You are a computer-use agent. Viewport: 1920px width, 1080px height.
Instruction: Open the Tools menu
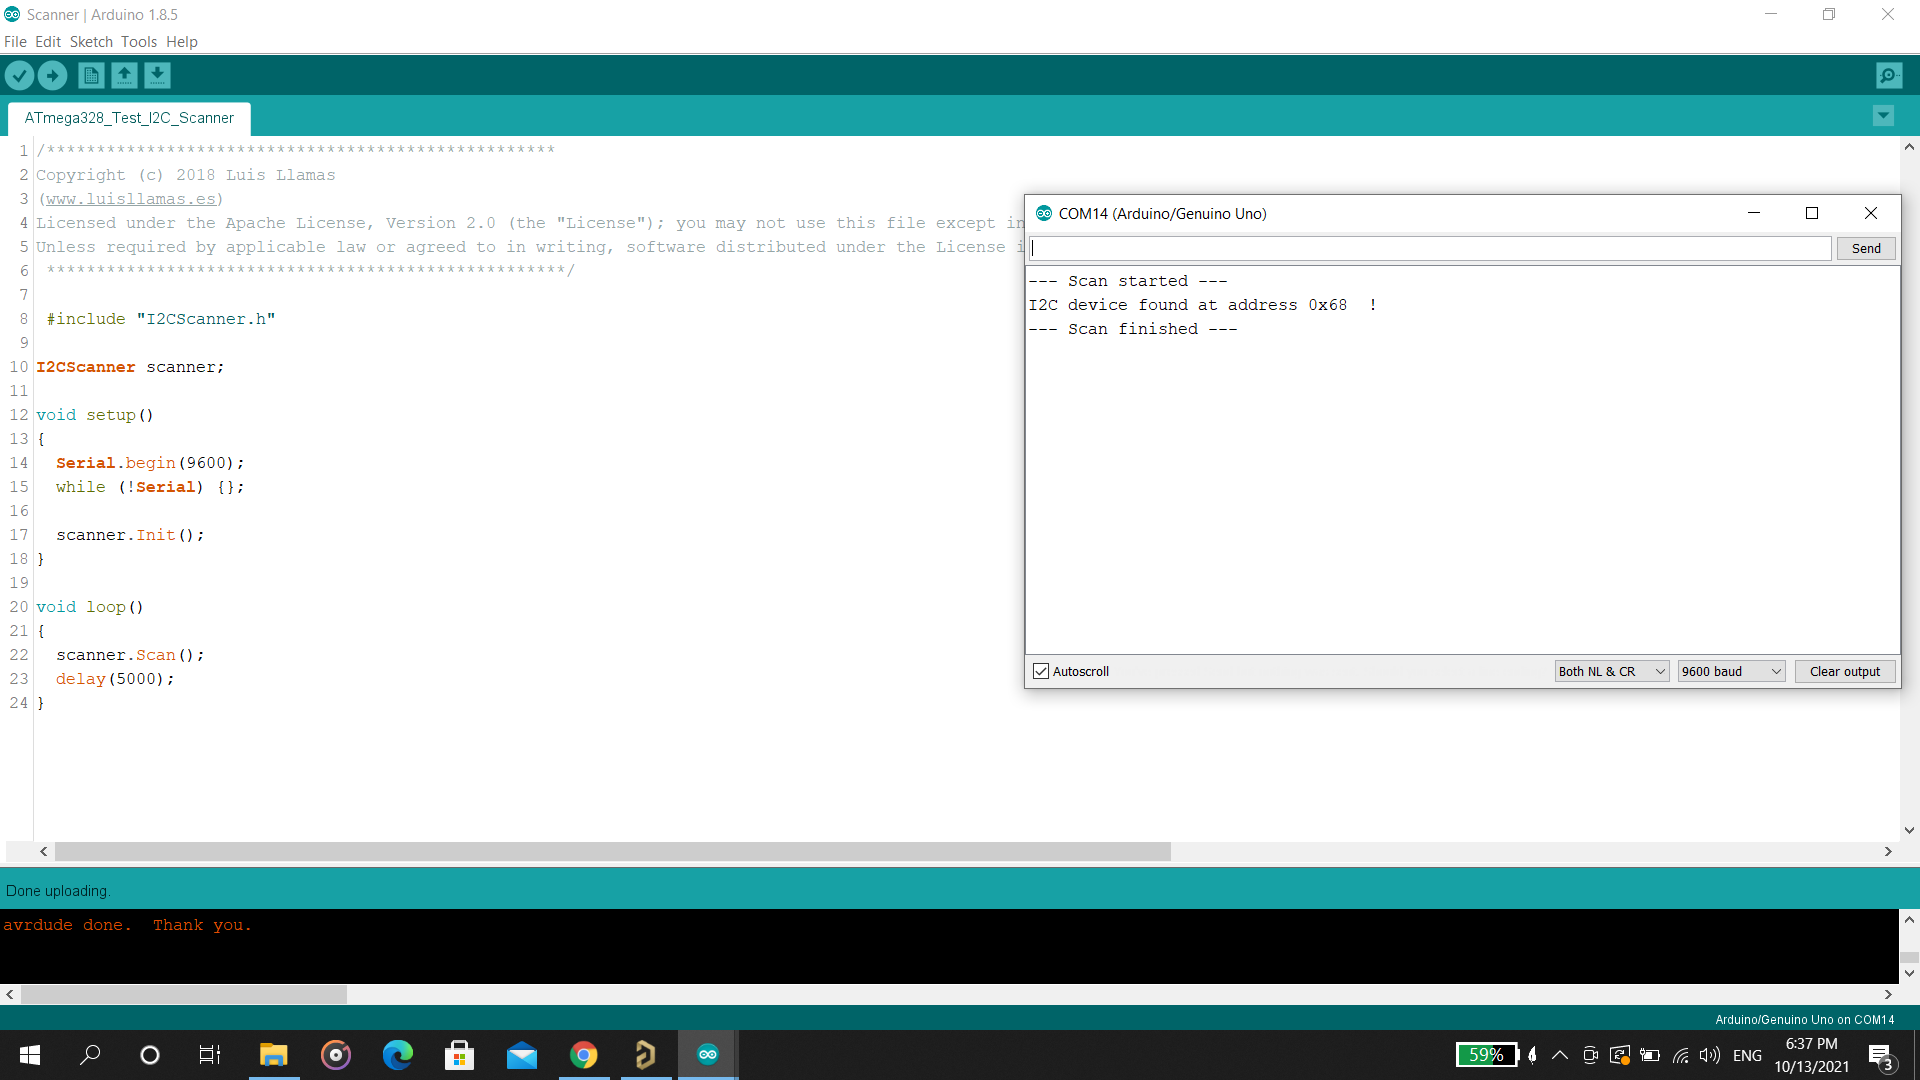tap(139, 42)
